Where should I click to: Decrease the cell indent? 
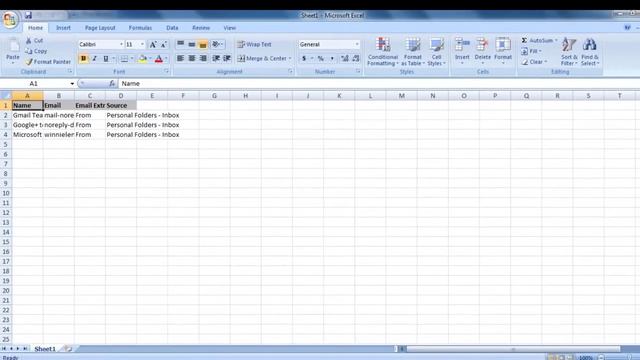click(x=216, y=58)
